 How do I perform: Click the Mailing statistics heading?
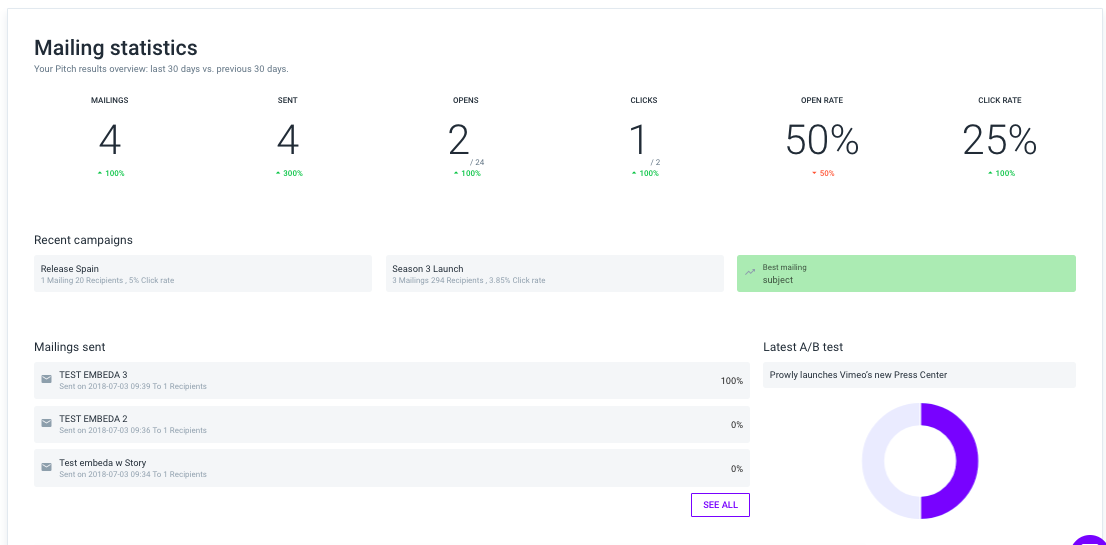click(x=116, y=48)
